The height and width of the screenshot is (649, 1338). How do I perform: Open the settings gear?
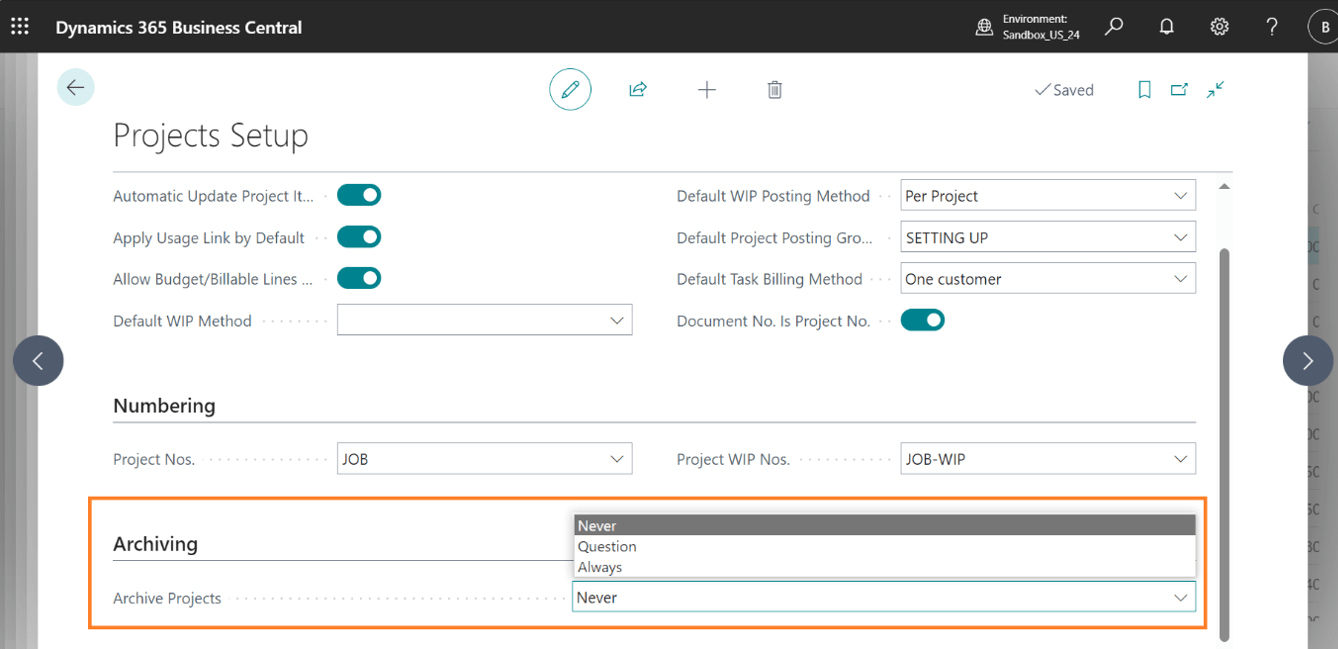pos(1219,27)
